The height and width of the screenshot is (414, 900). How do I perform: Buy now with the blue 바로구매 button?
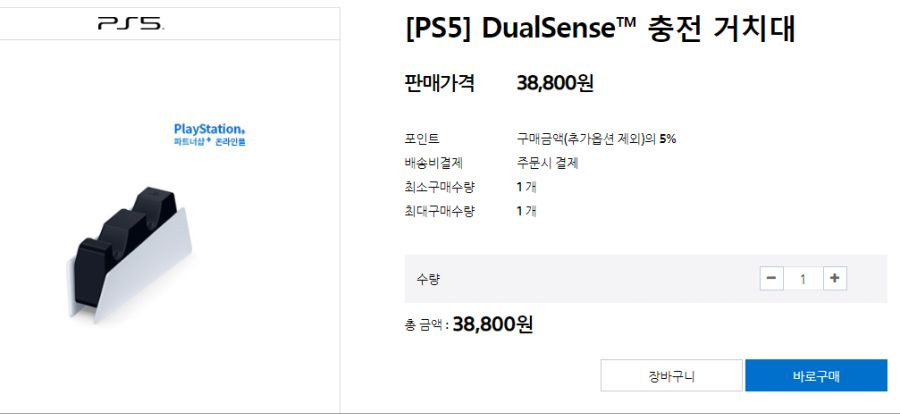pos(816,376)
